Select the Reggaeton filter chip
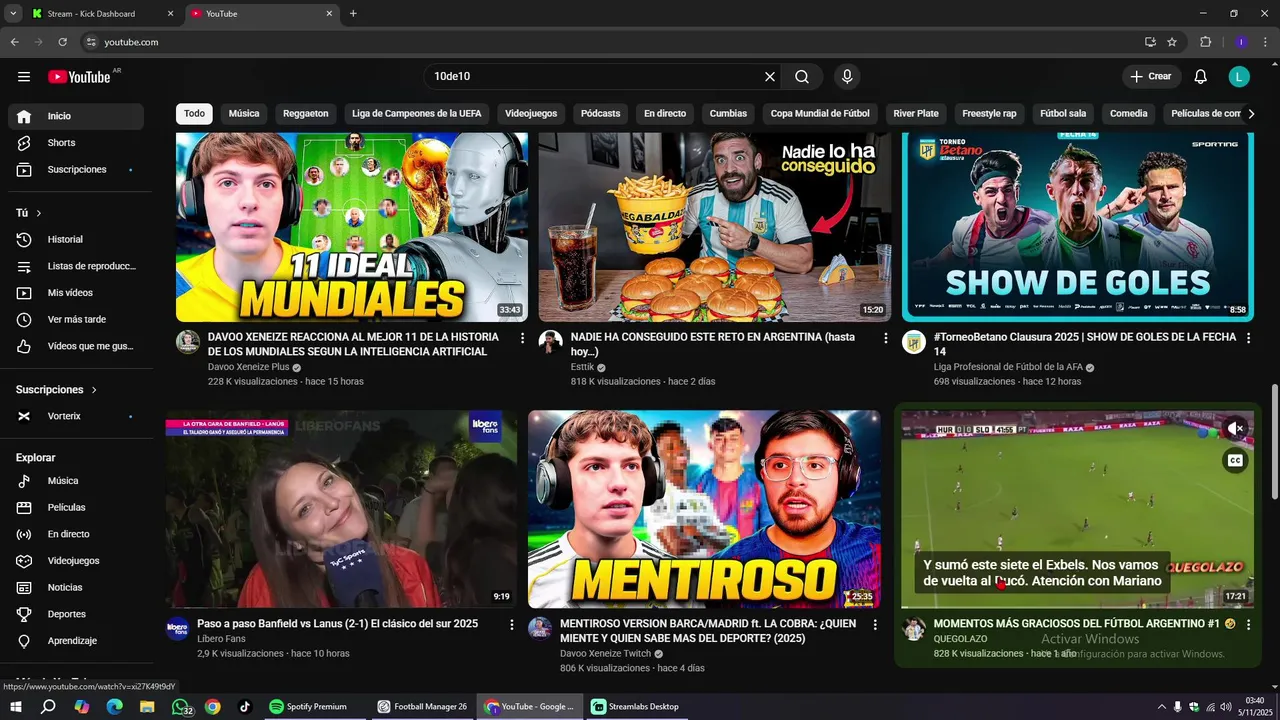1280x720 pixels. click(305, 114)
